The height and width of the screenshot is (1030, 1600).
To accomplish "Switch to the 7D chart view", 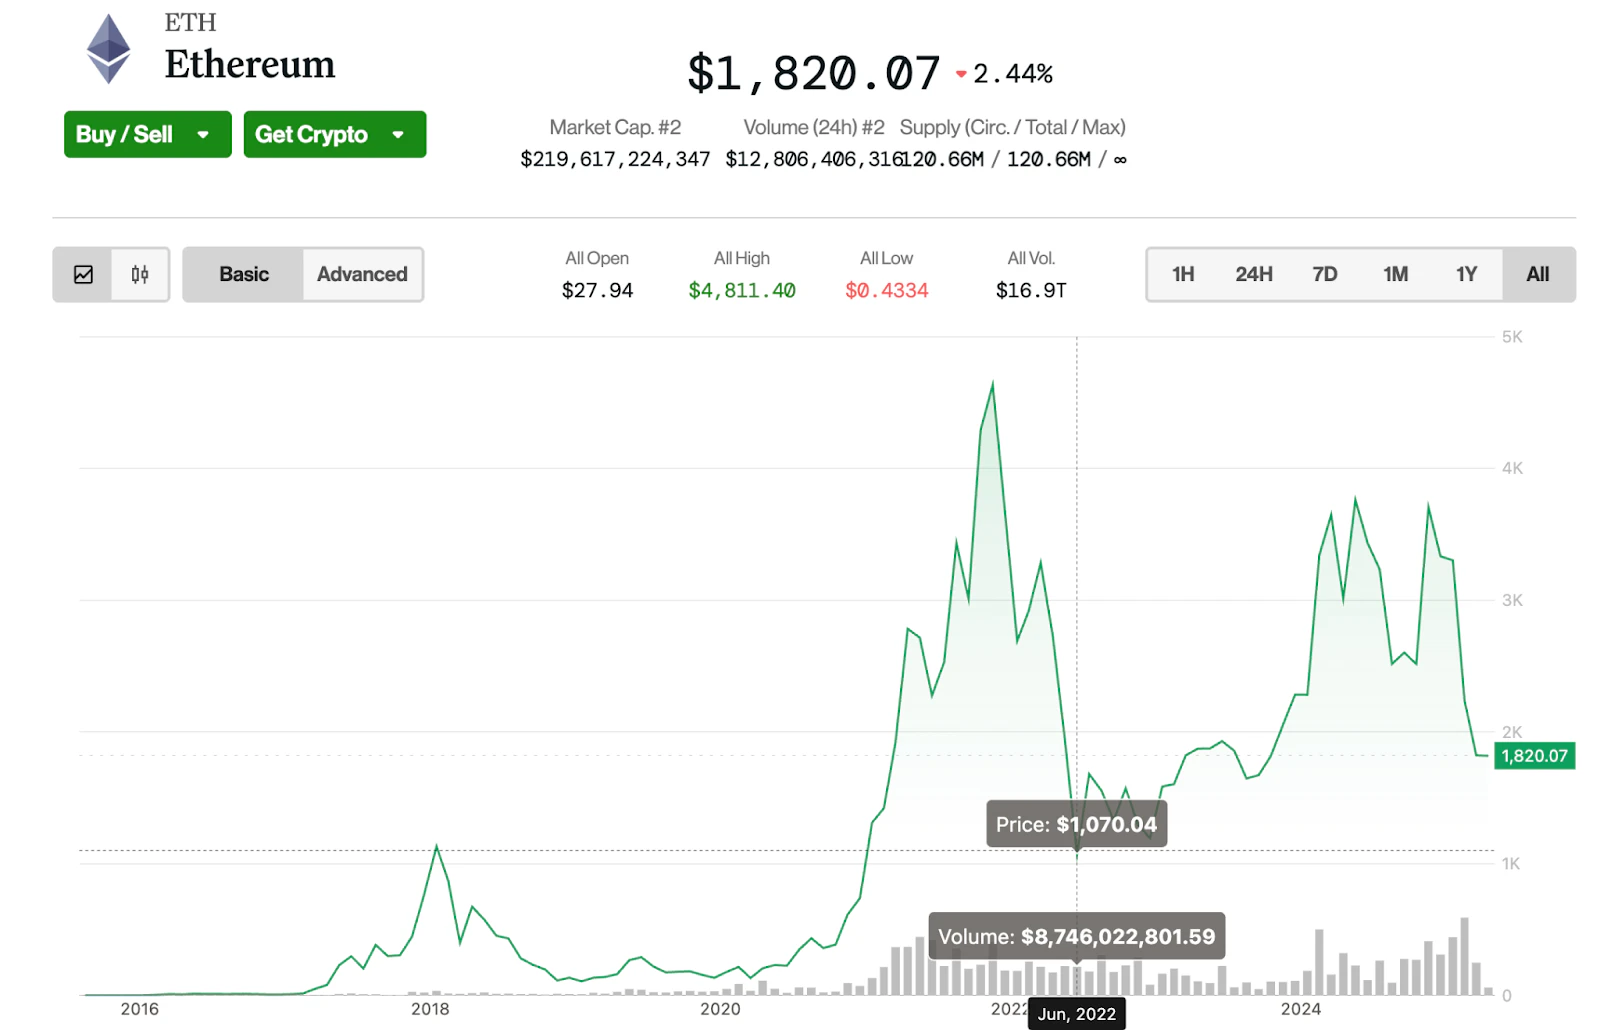I will (x=1324, y=274).
